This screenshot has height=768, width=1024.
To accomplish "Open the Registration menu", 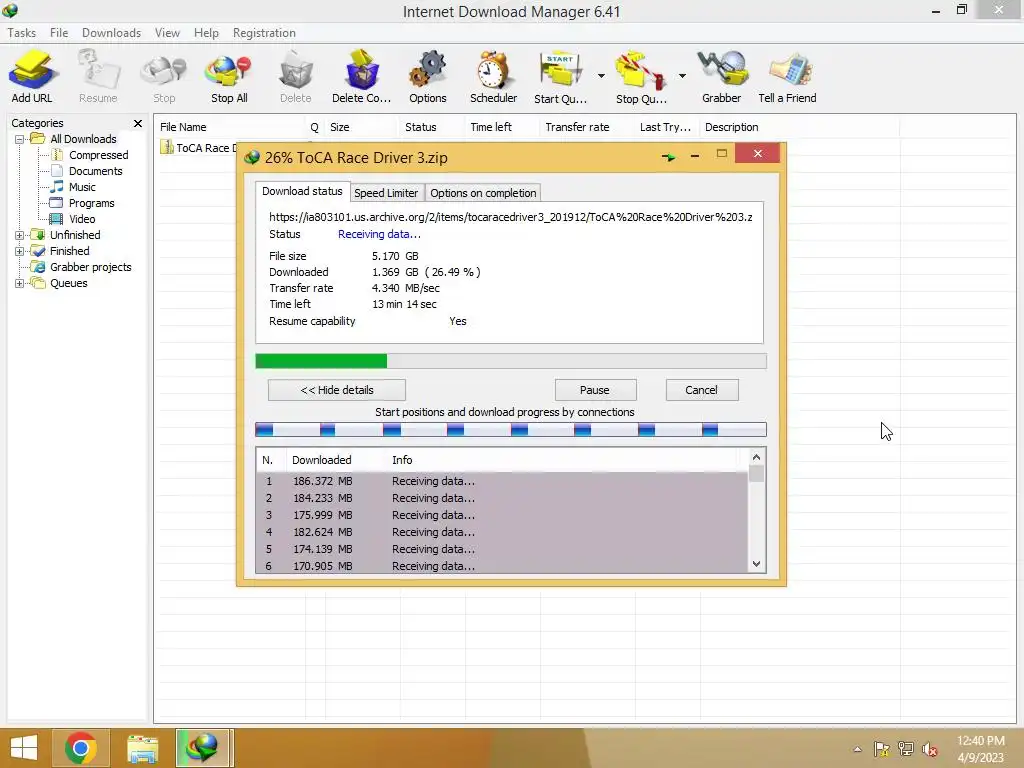I will point(264,33).
